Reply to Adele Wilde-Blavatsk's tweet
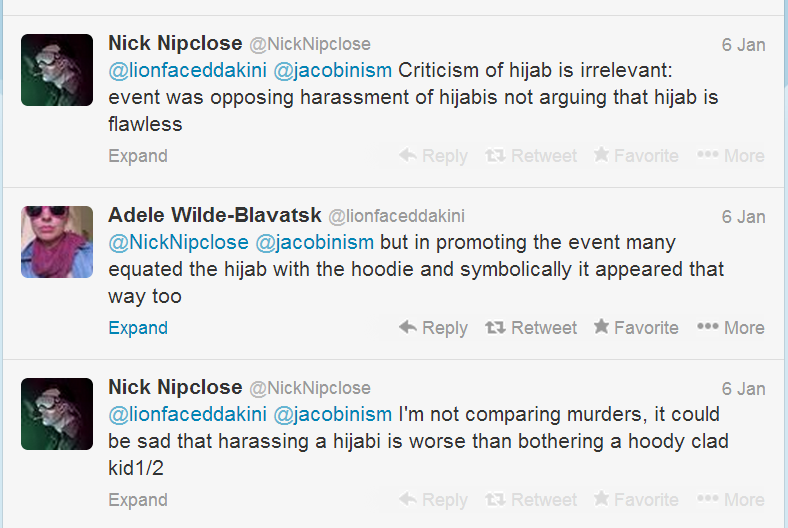This screenshot has width=788, height=528. (433, 328)
